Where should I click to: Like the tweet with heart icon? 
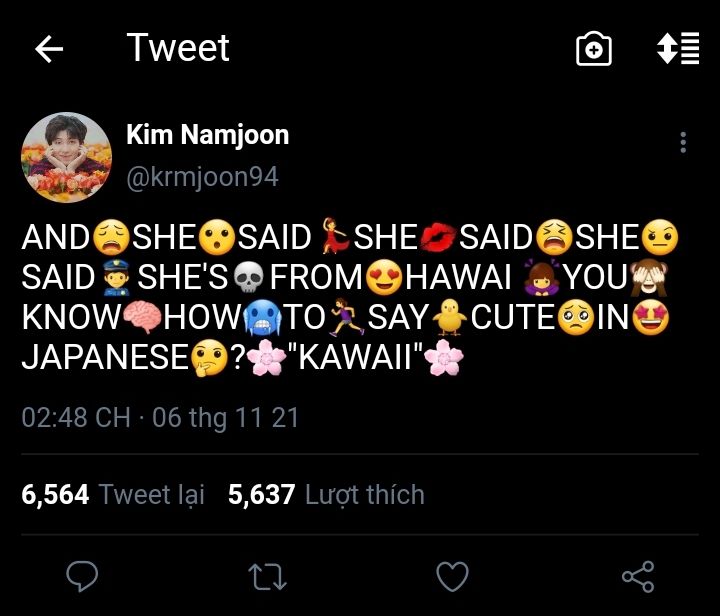tap(452, 576)
